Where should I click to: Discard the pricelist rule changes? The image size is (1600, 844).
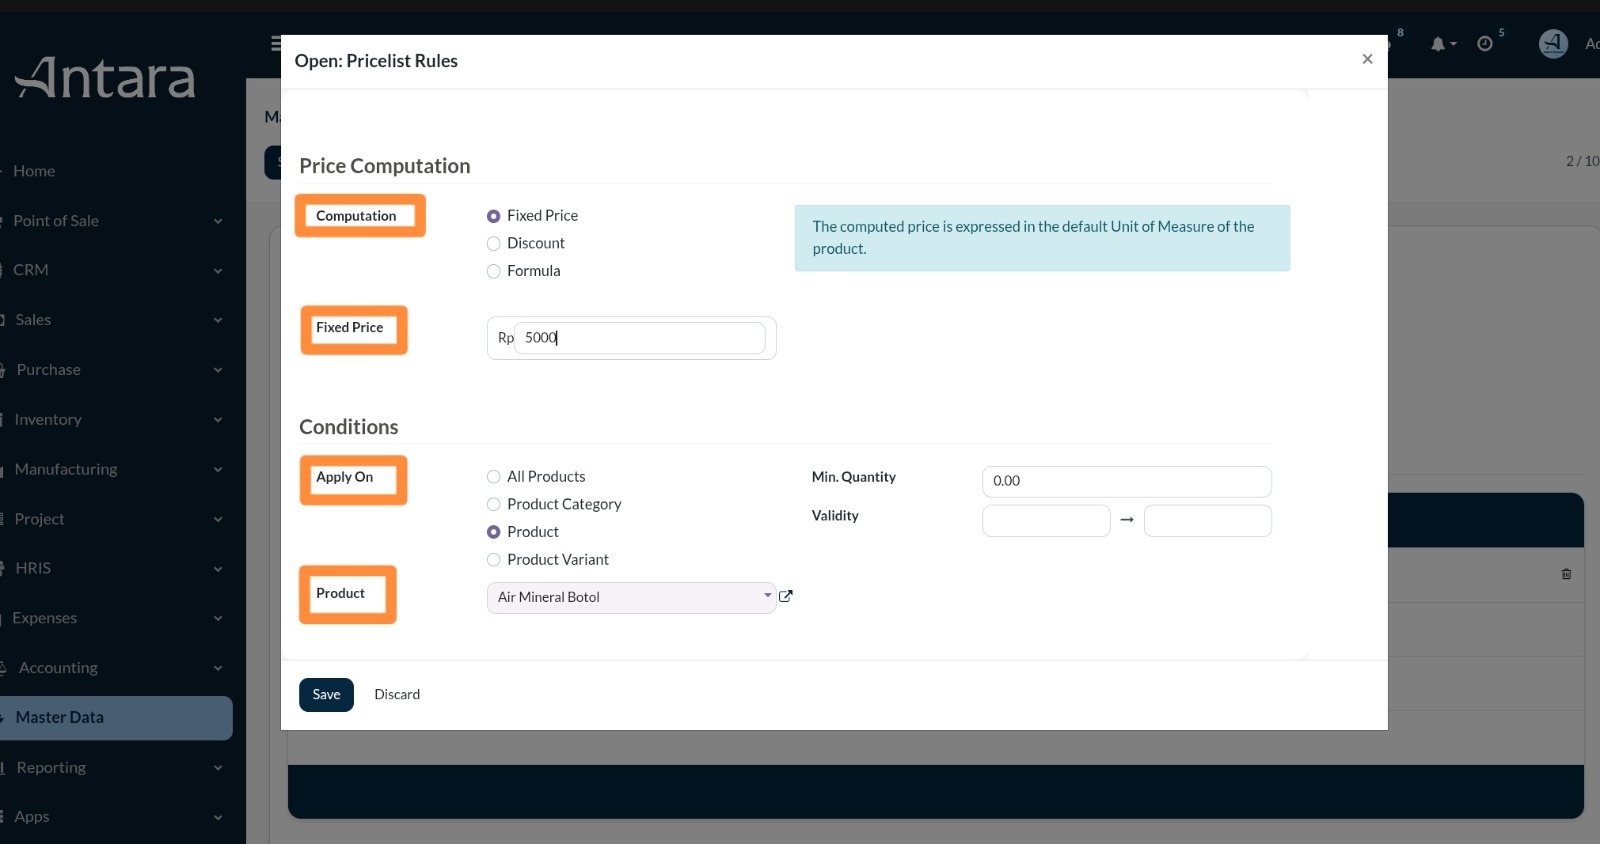397,695
